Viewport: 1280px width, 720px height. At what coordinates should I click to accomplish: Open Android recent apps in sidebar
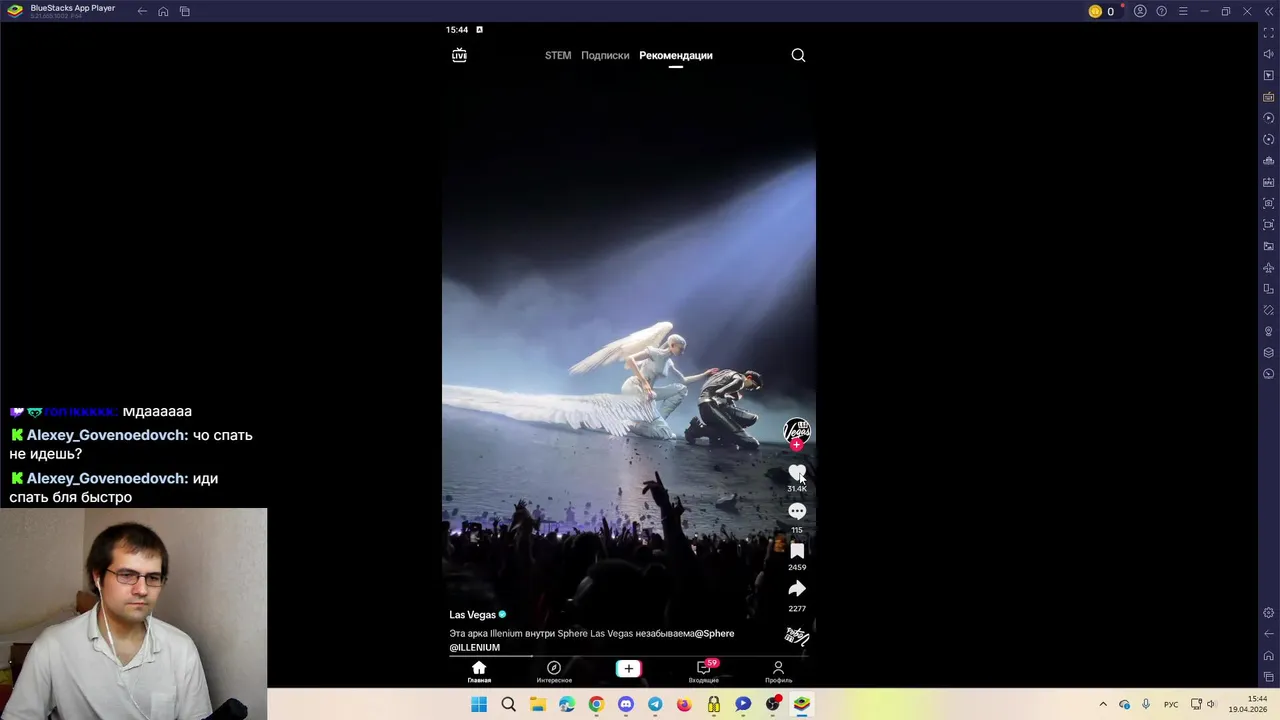1269,677
